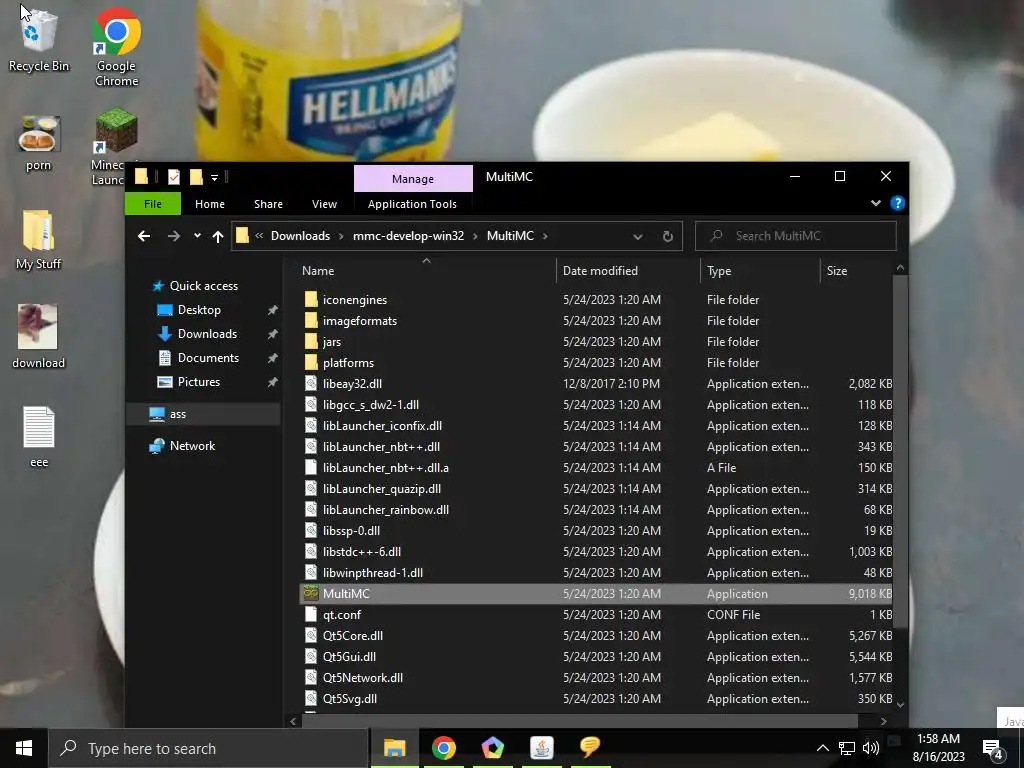Screen dimensions: 1024x768
Task: Open Explorer Help question mark icon
Action: [x=897, y=203]
